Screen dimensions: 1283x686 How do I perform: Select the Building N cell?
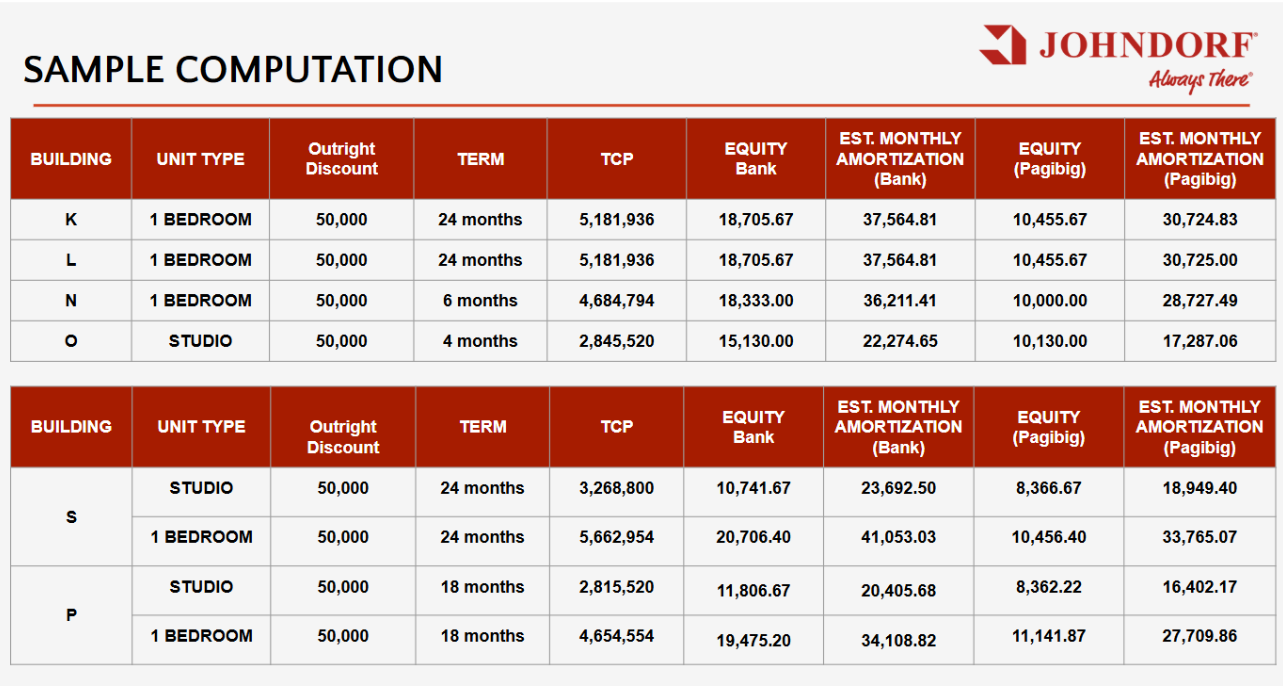(71, 300)
